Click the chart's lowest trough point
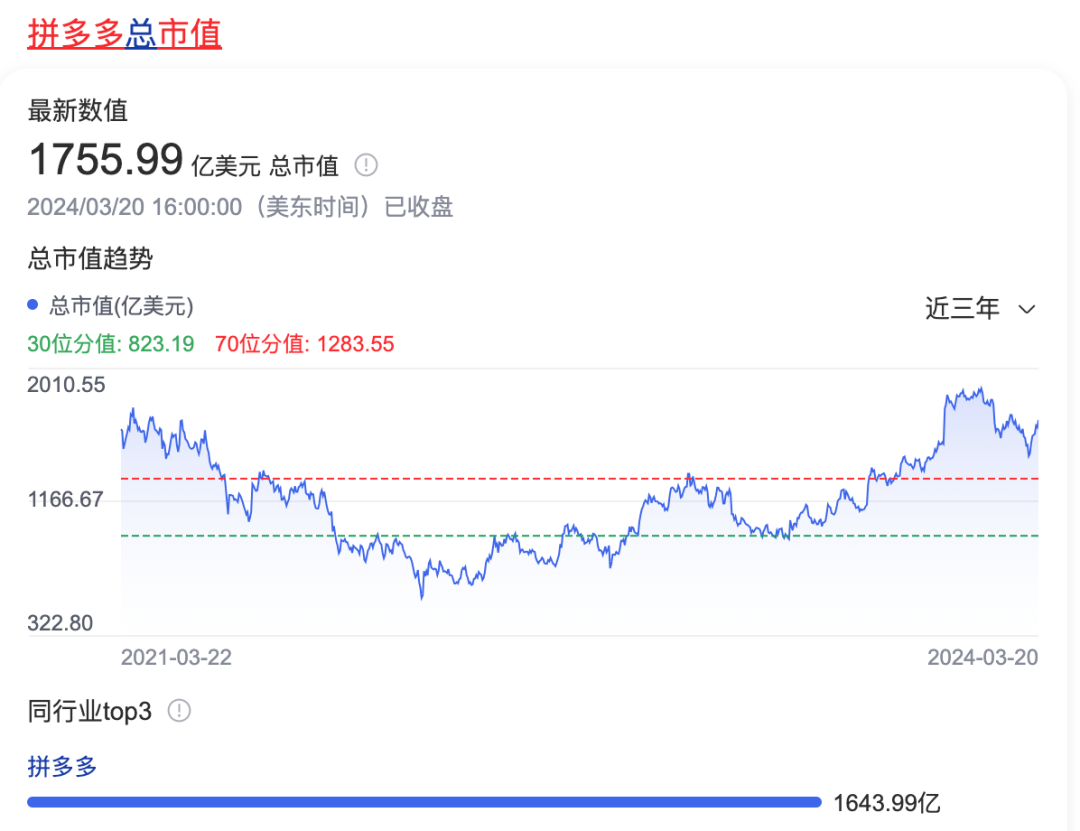 coord(422,597)
